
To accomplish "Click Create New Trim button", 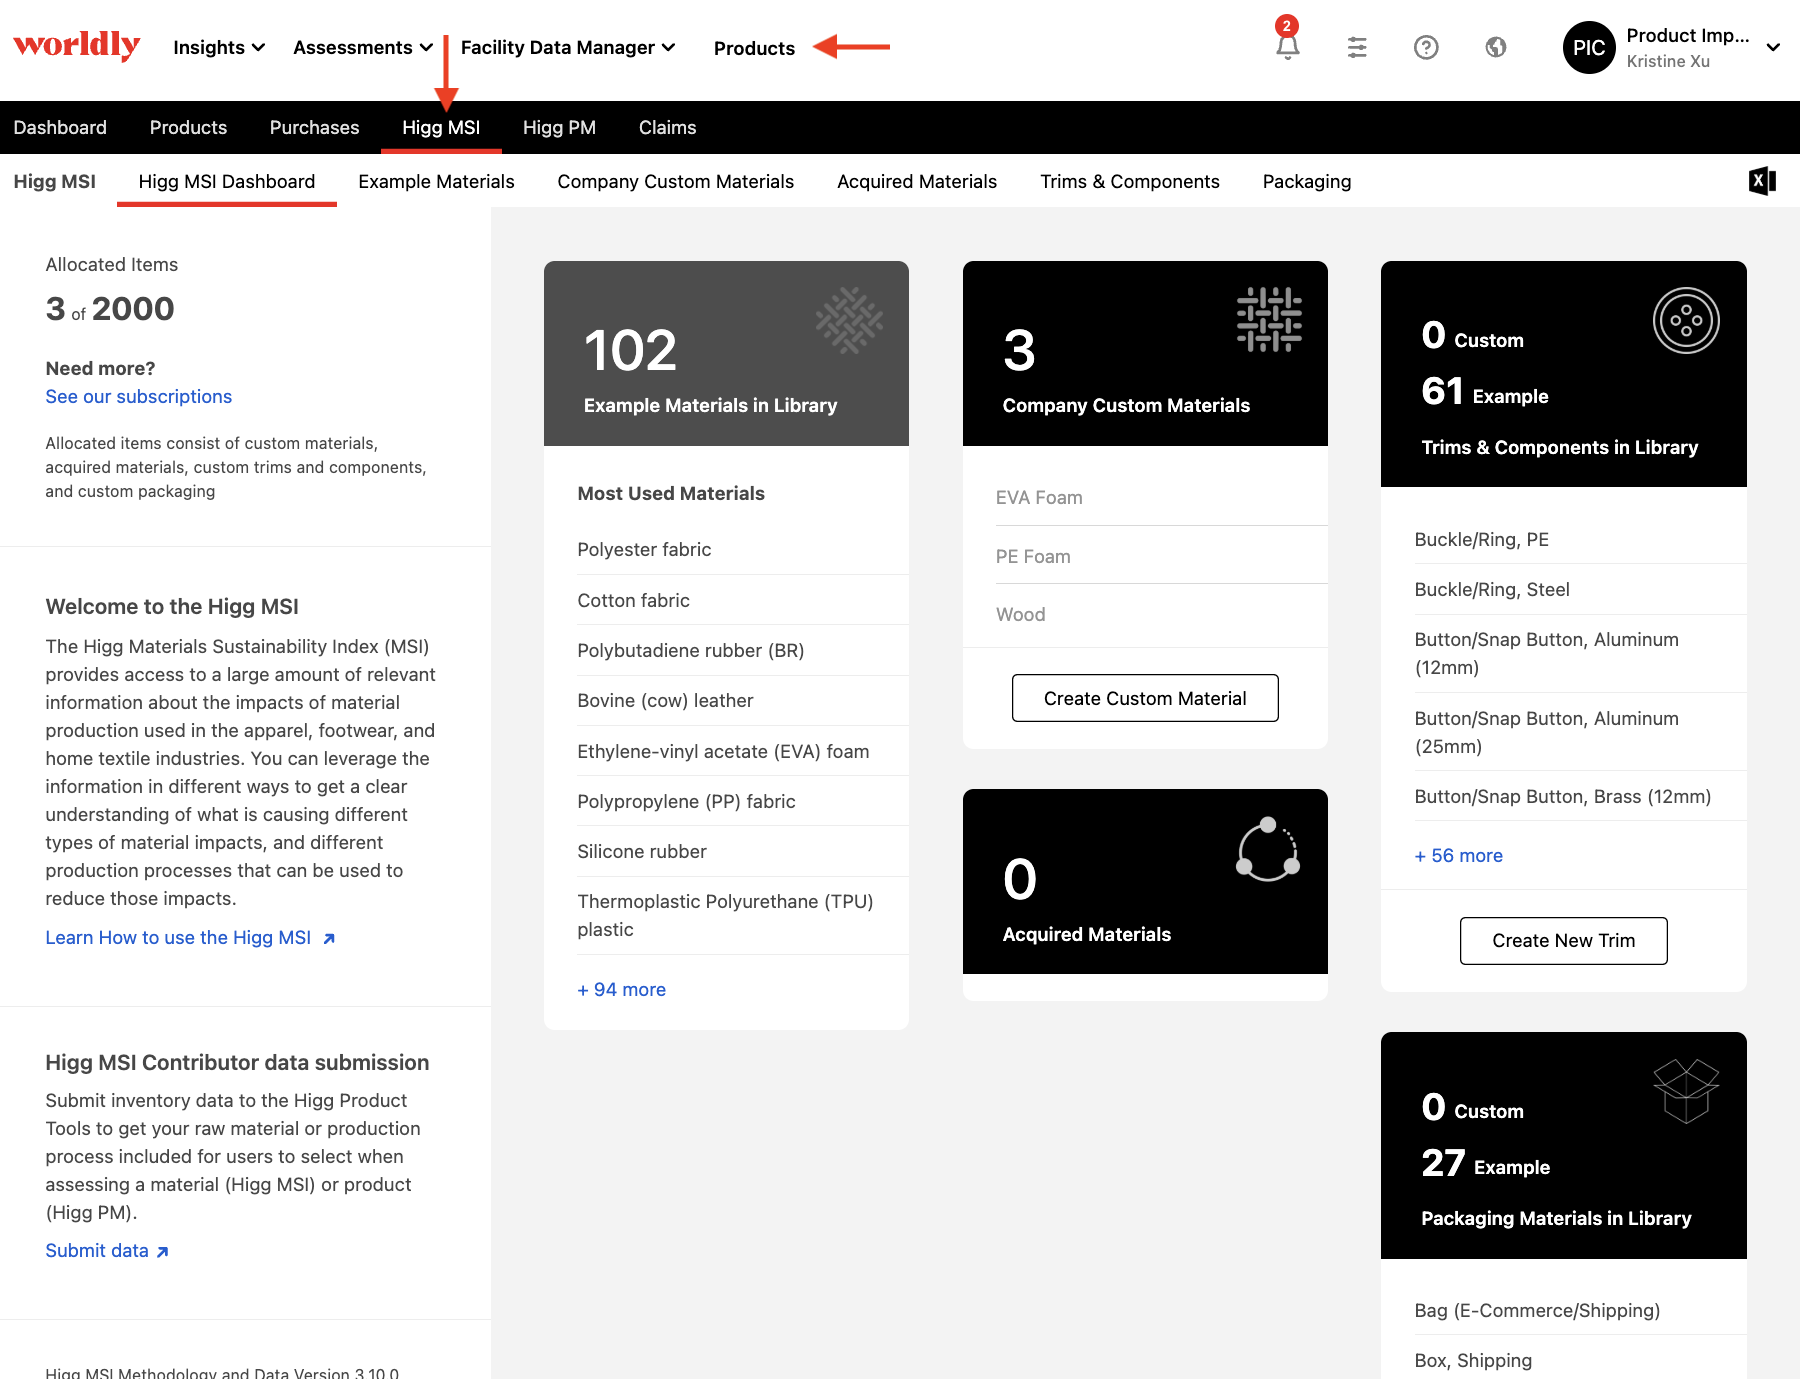I will point(1563,940).
